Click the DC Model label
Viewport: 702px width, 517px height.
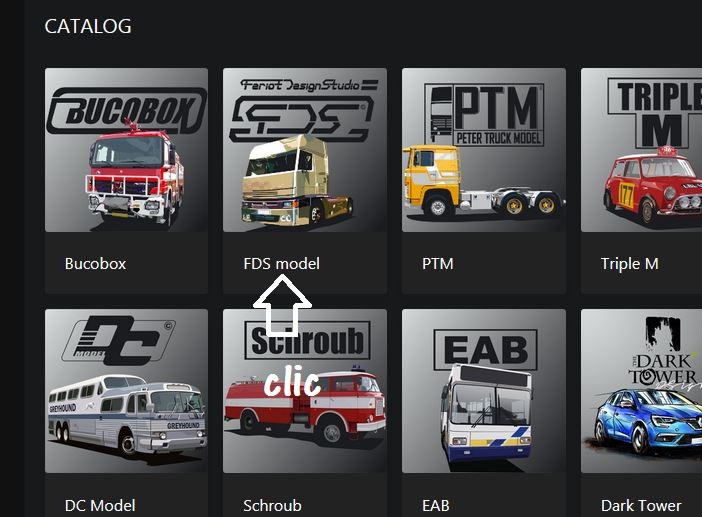(x=100, y=505)
